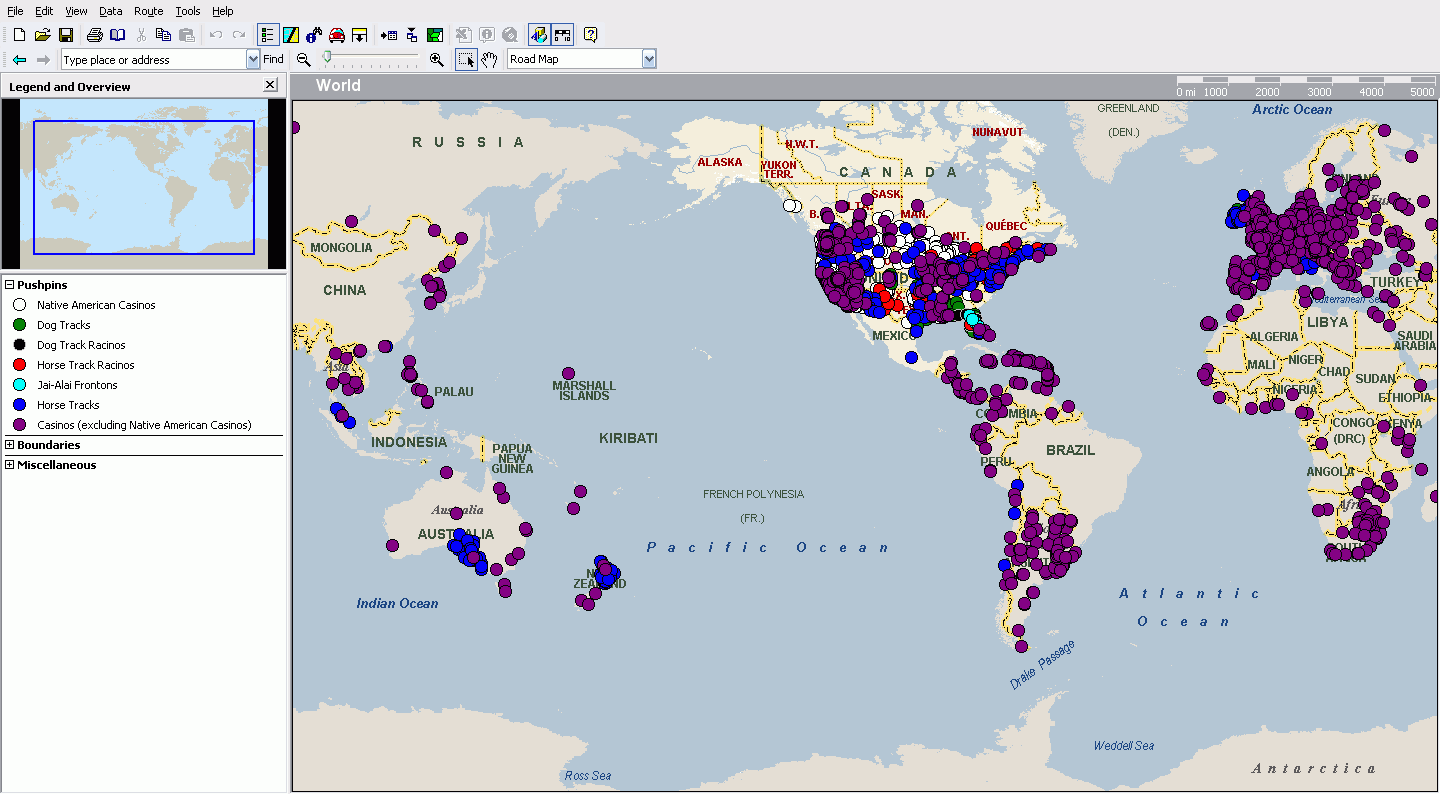Expand the Boundaries legend section
Image resolution: width=1440 pixels, height=794 pixels.
9,445
